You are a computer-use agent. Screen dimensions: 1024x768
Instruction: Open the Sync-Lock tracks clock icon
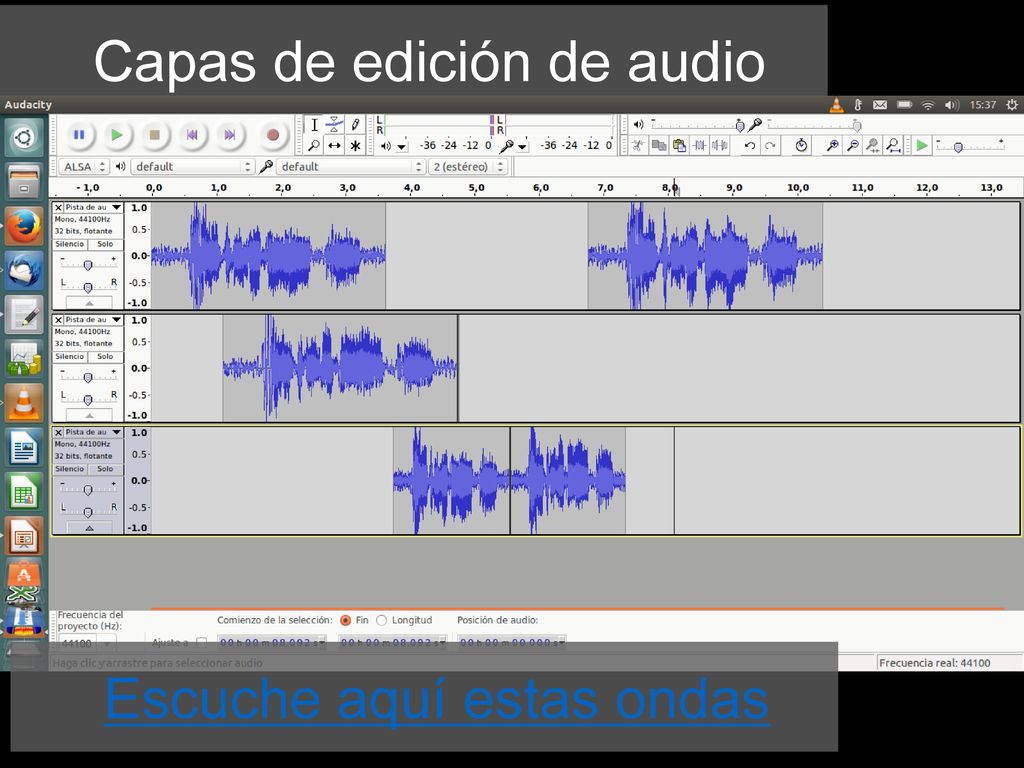pos(801,145)
